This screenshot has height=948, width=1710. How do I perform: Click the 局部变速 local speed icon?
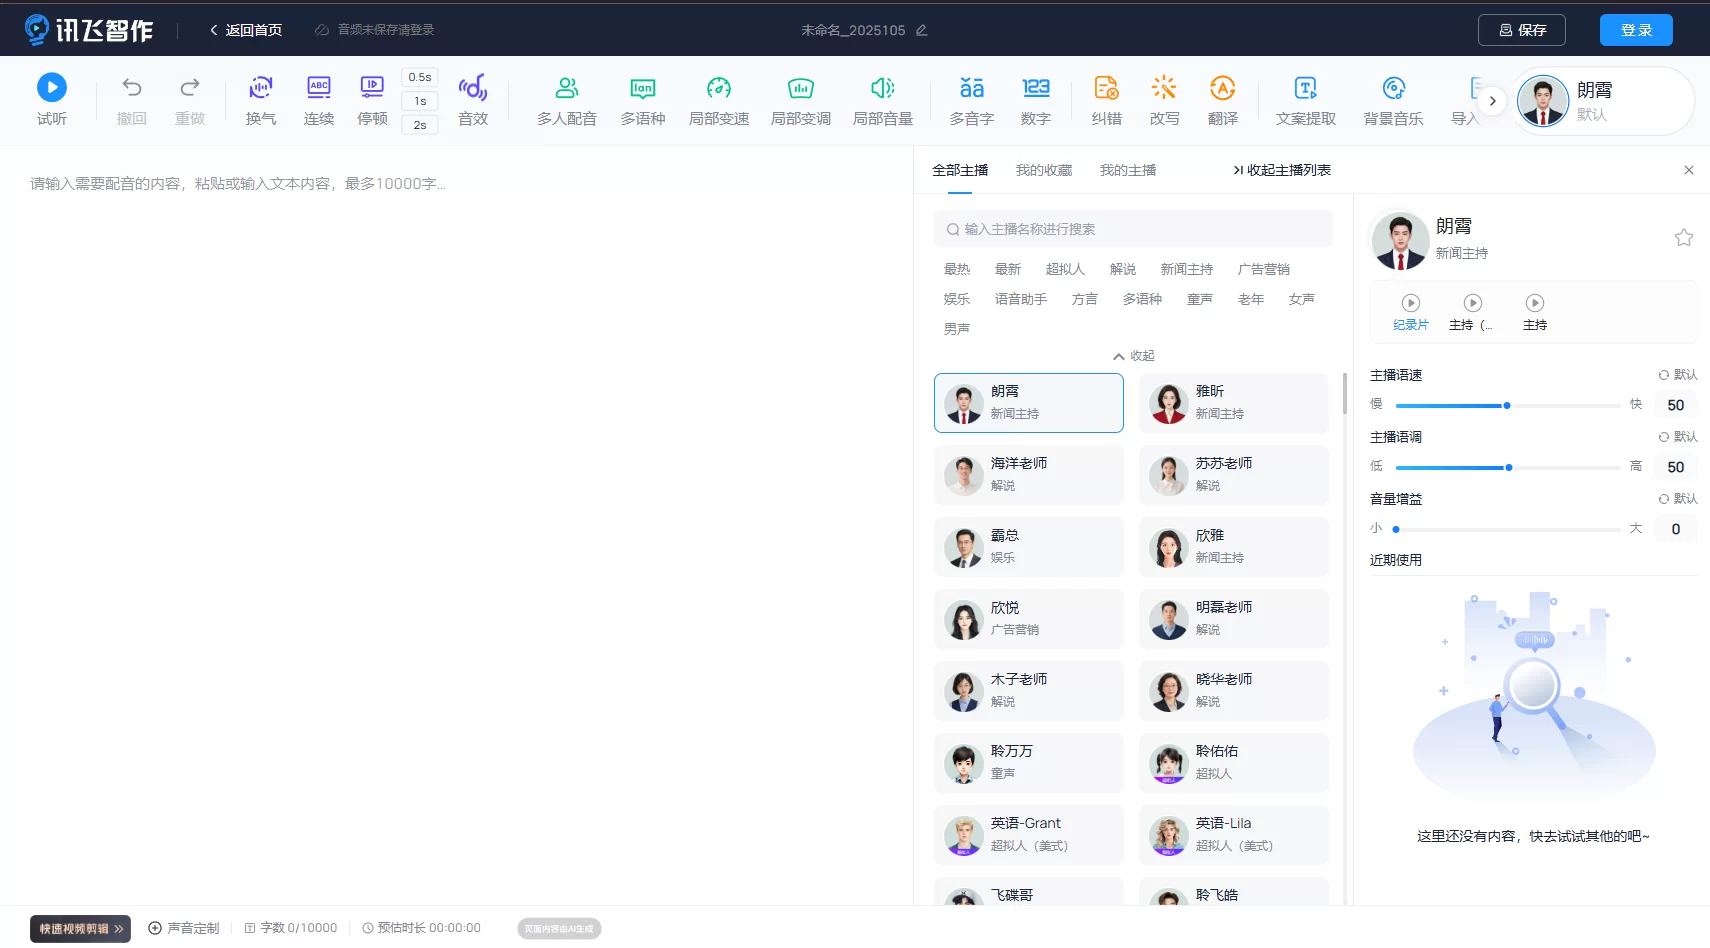pyautogui.click(x=718, y=88)
